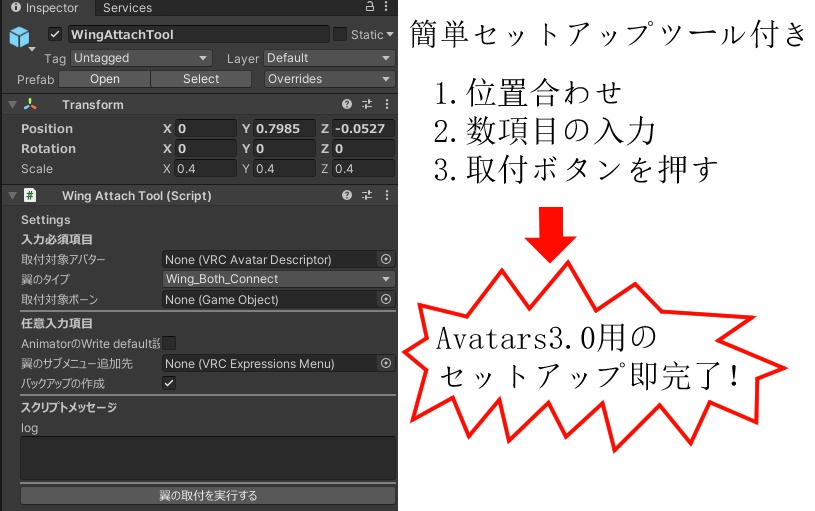Click the Scale Y field 0.4
Viewport: 815px width, 511px height.
click(284, 168)
